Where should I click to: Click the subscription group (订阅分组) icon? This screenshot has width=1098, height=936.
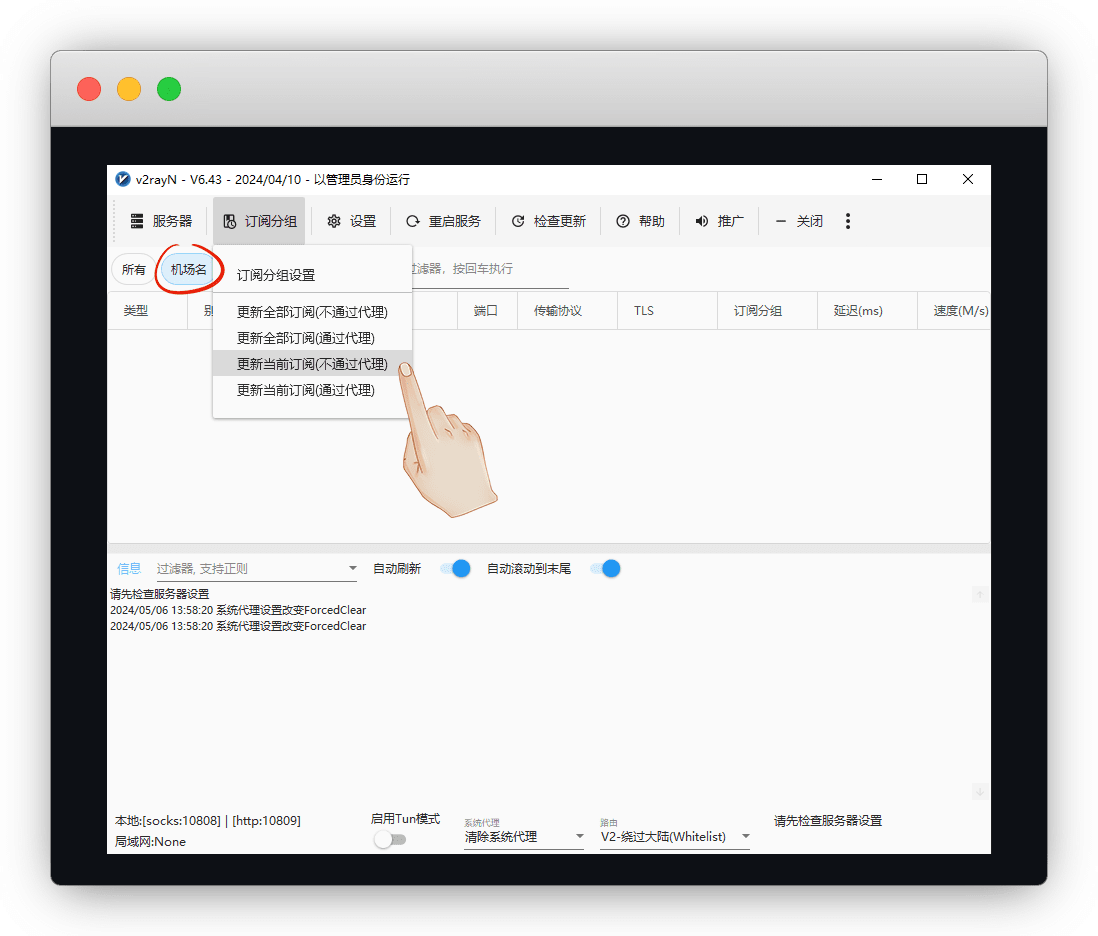coord(230,221)
